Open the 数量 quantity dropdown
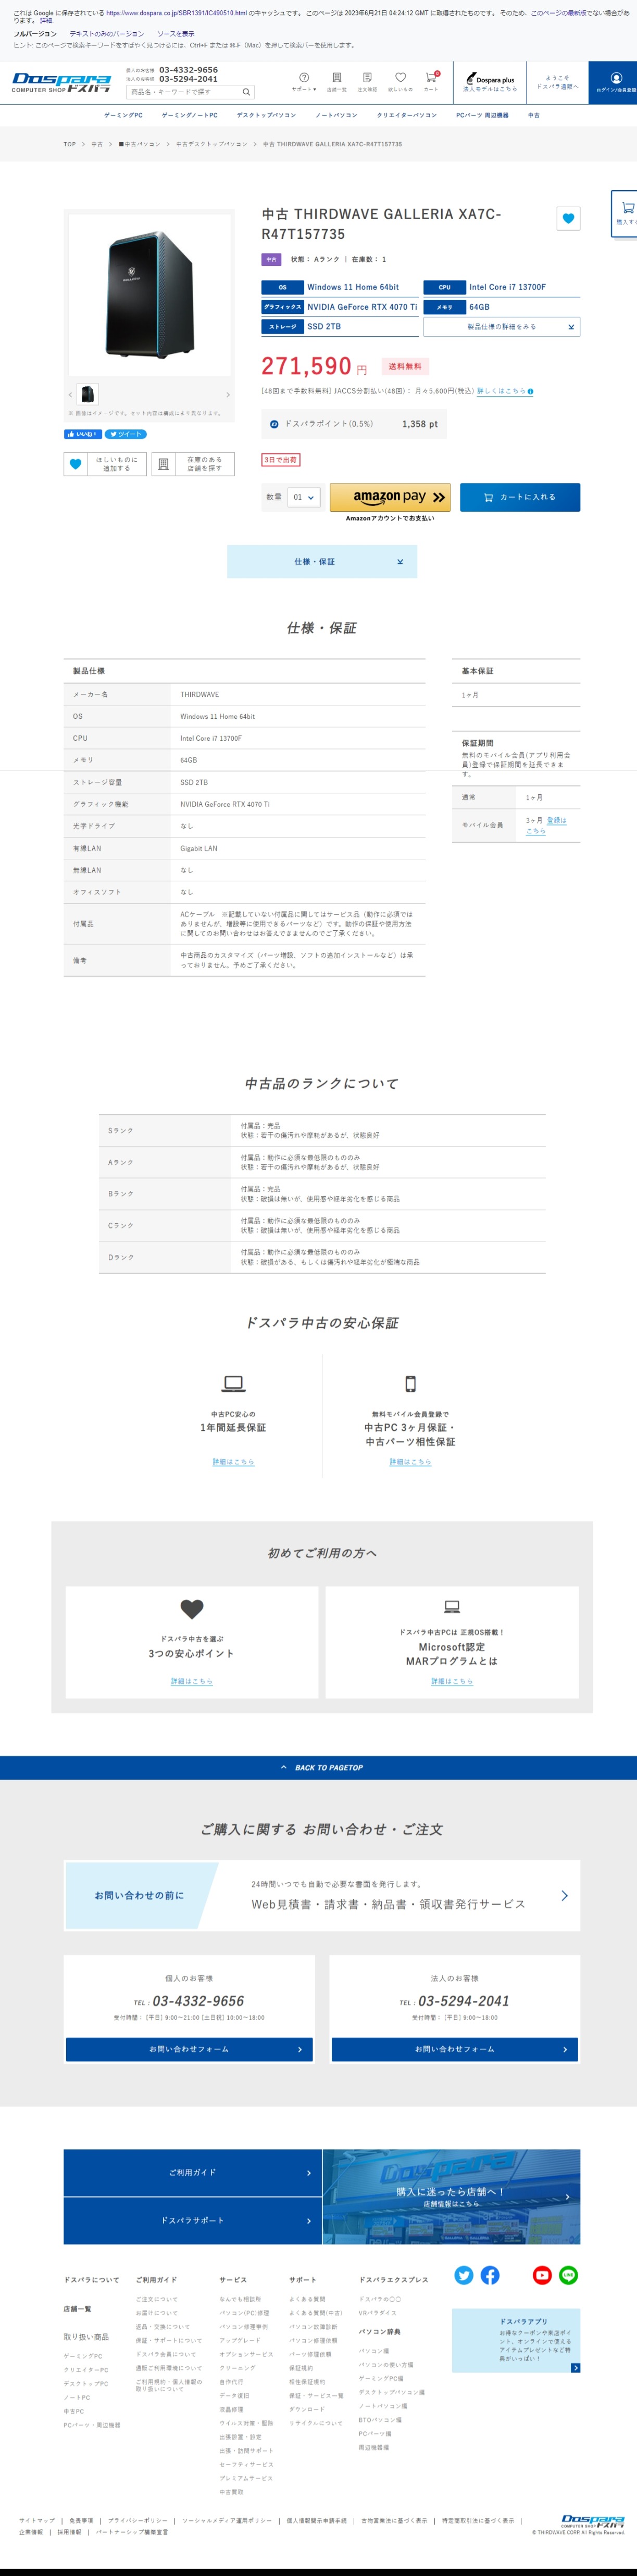 point(304,497)
